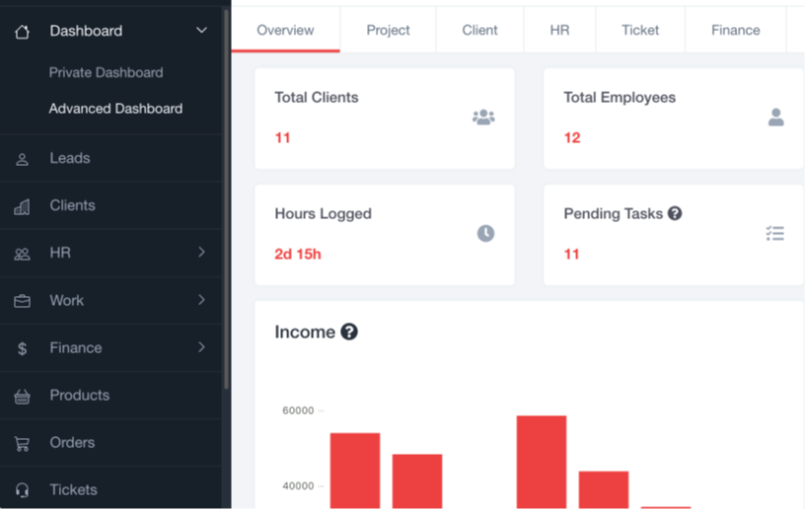Image resolution: width=805 pixels, height=509 pixels.
Task: Click the Orders shopping cart icon
Action: 22,443
